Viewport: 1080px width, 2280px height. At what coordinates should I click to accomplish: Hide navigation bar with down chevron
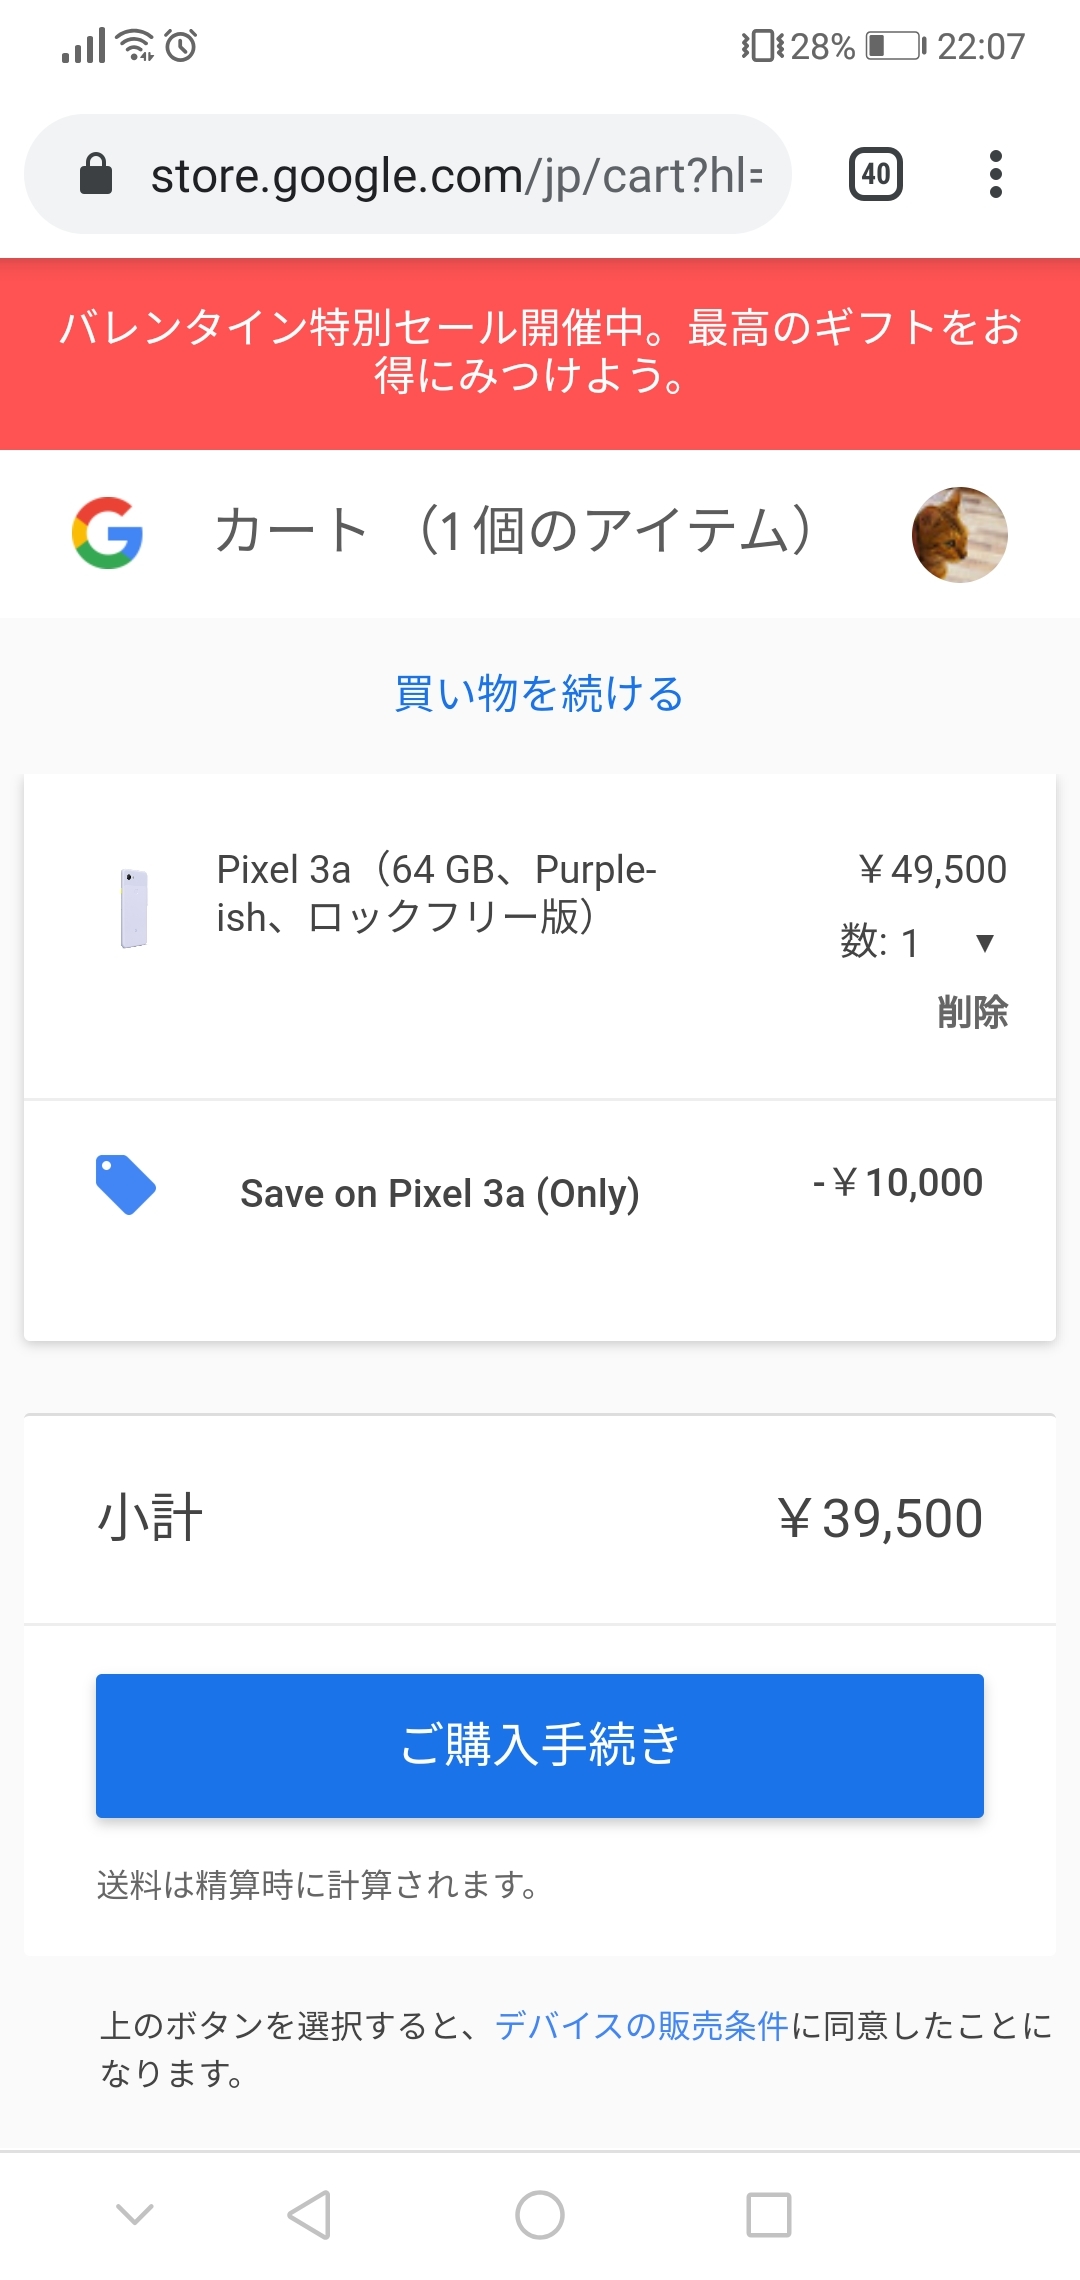pyautogui.click(x=135, y=2215)
